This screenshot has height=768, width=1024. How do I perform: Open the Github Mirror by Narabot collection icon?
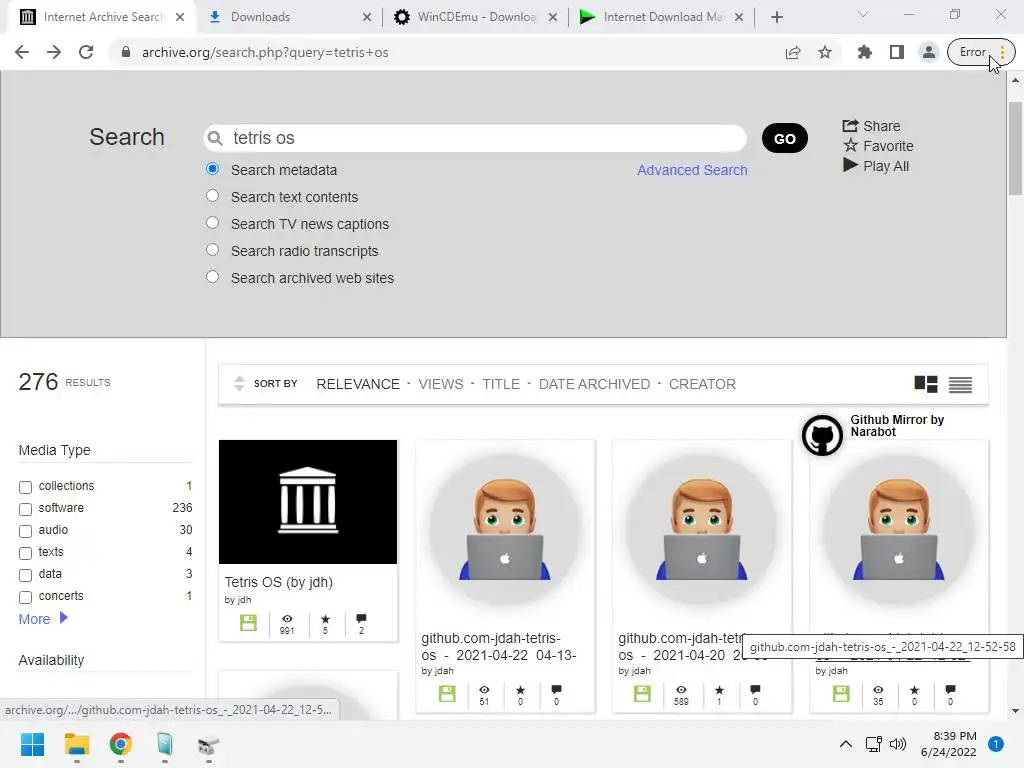822,435
